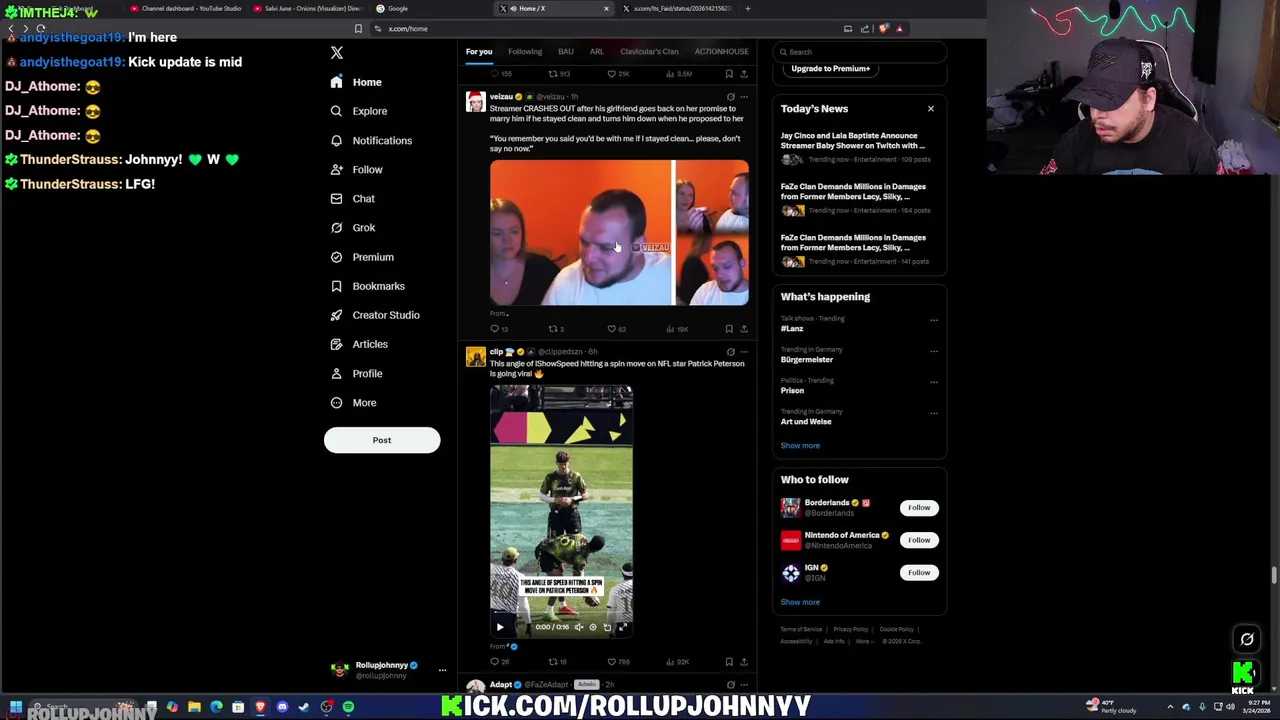This screenshot has height=720, width=1280.
Task: Follow the IGN account
Action: tap(919, 572)
